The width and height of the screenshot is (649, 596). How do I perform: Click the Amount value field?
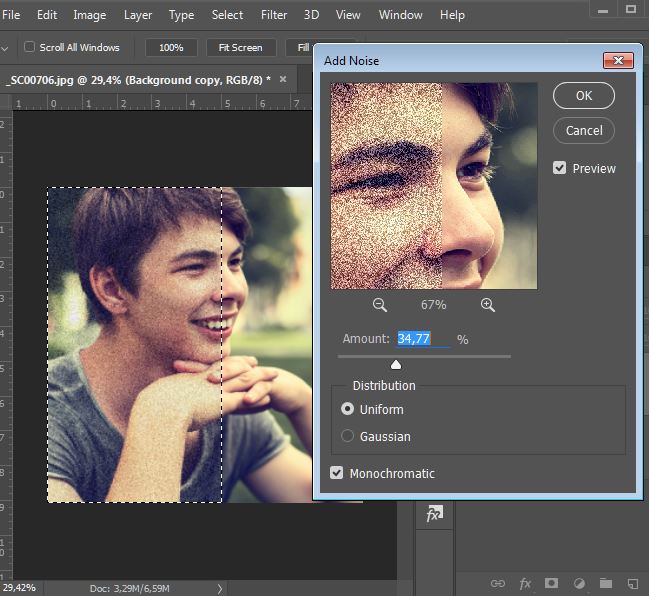[423, 339]
